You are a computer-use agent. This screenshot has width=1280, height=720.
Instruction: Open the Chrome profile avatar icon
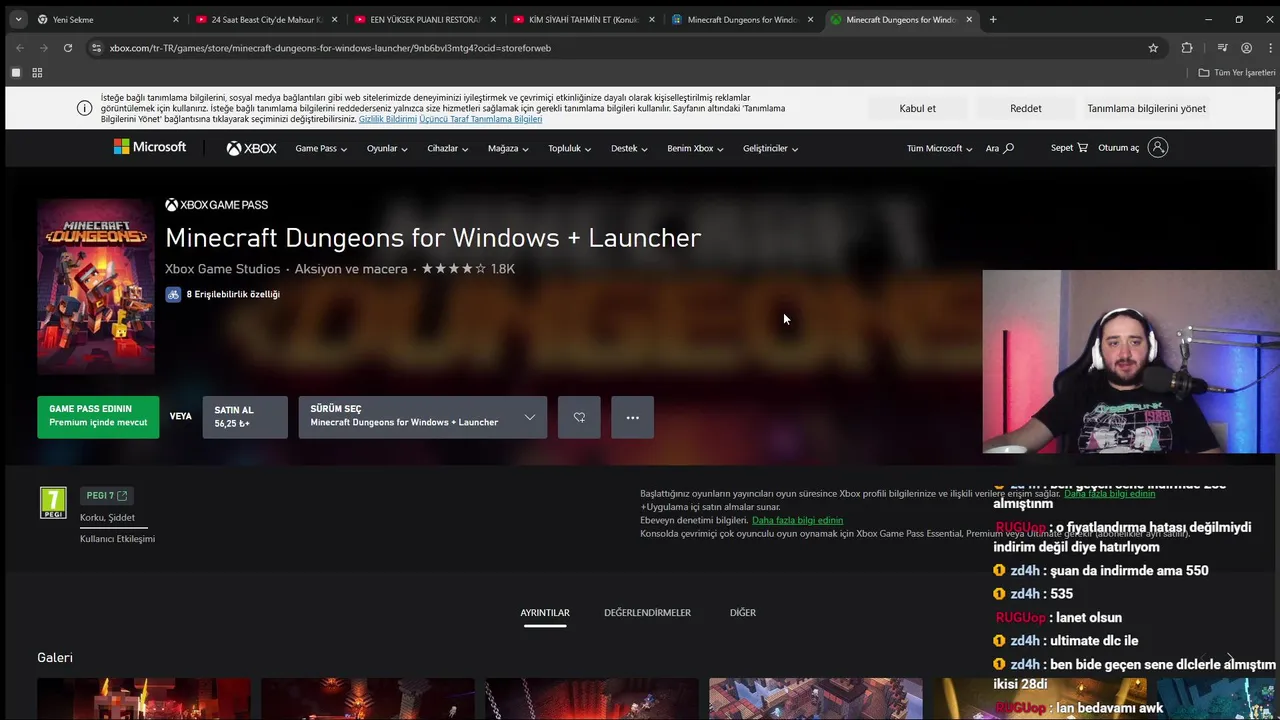tap(1246, 48)
